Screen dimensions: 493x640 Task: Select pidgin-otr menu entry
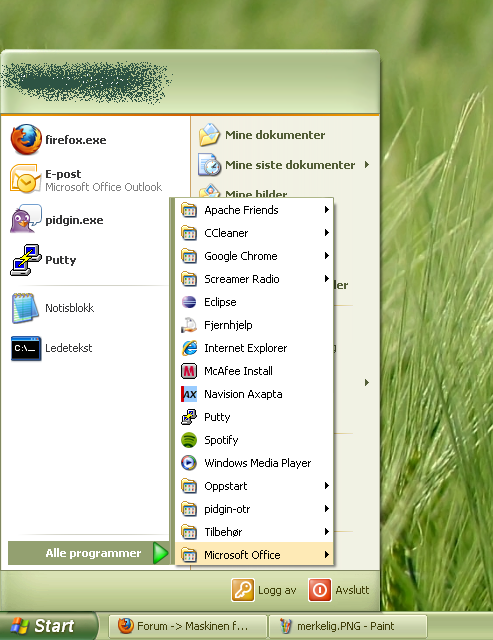coord(254,509)
